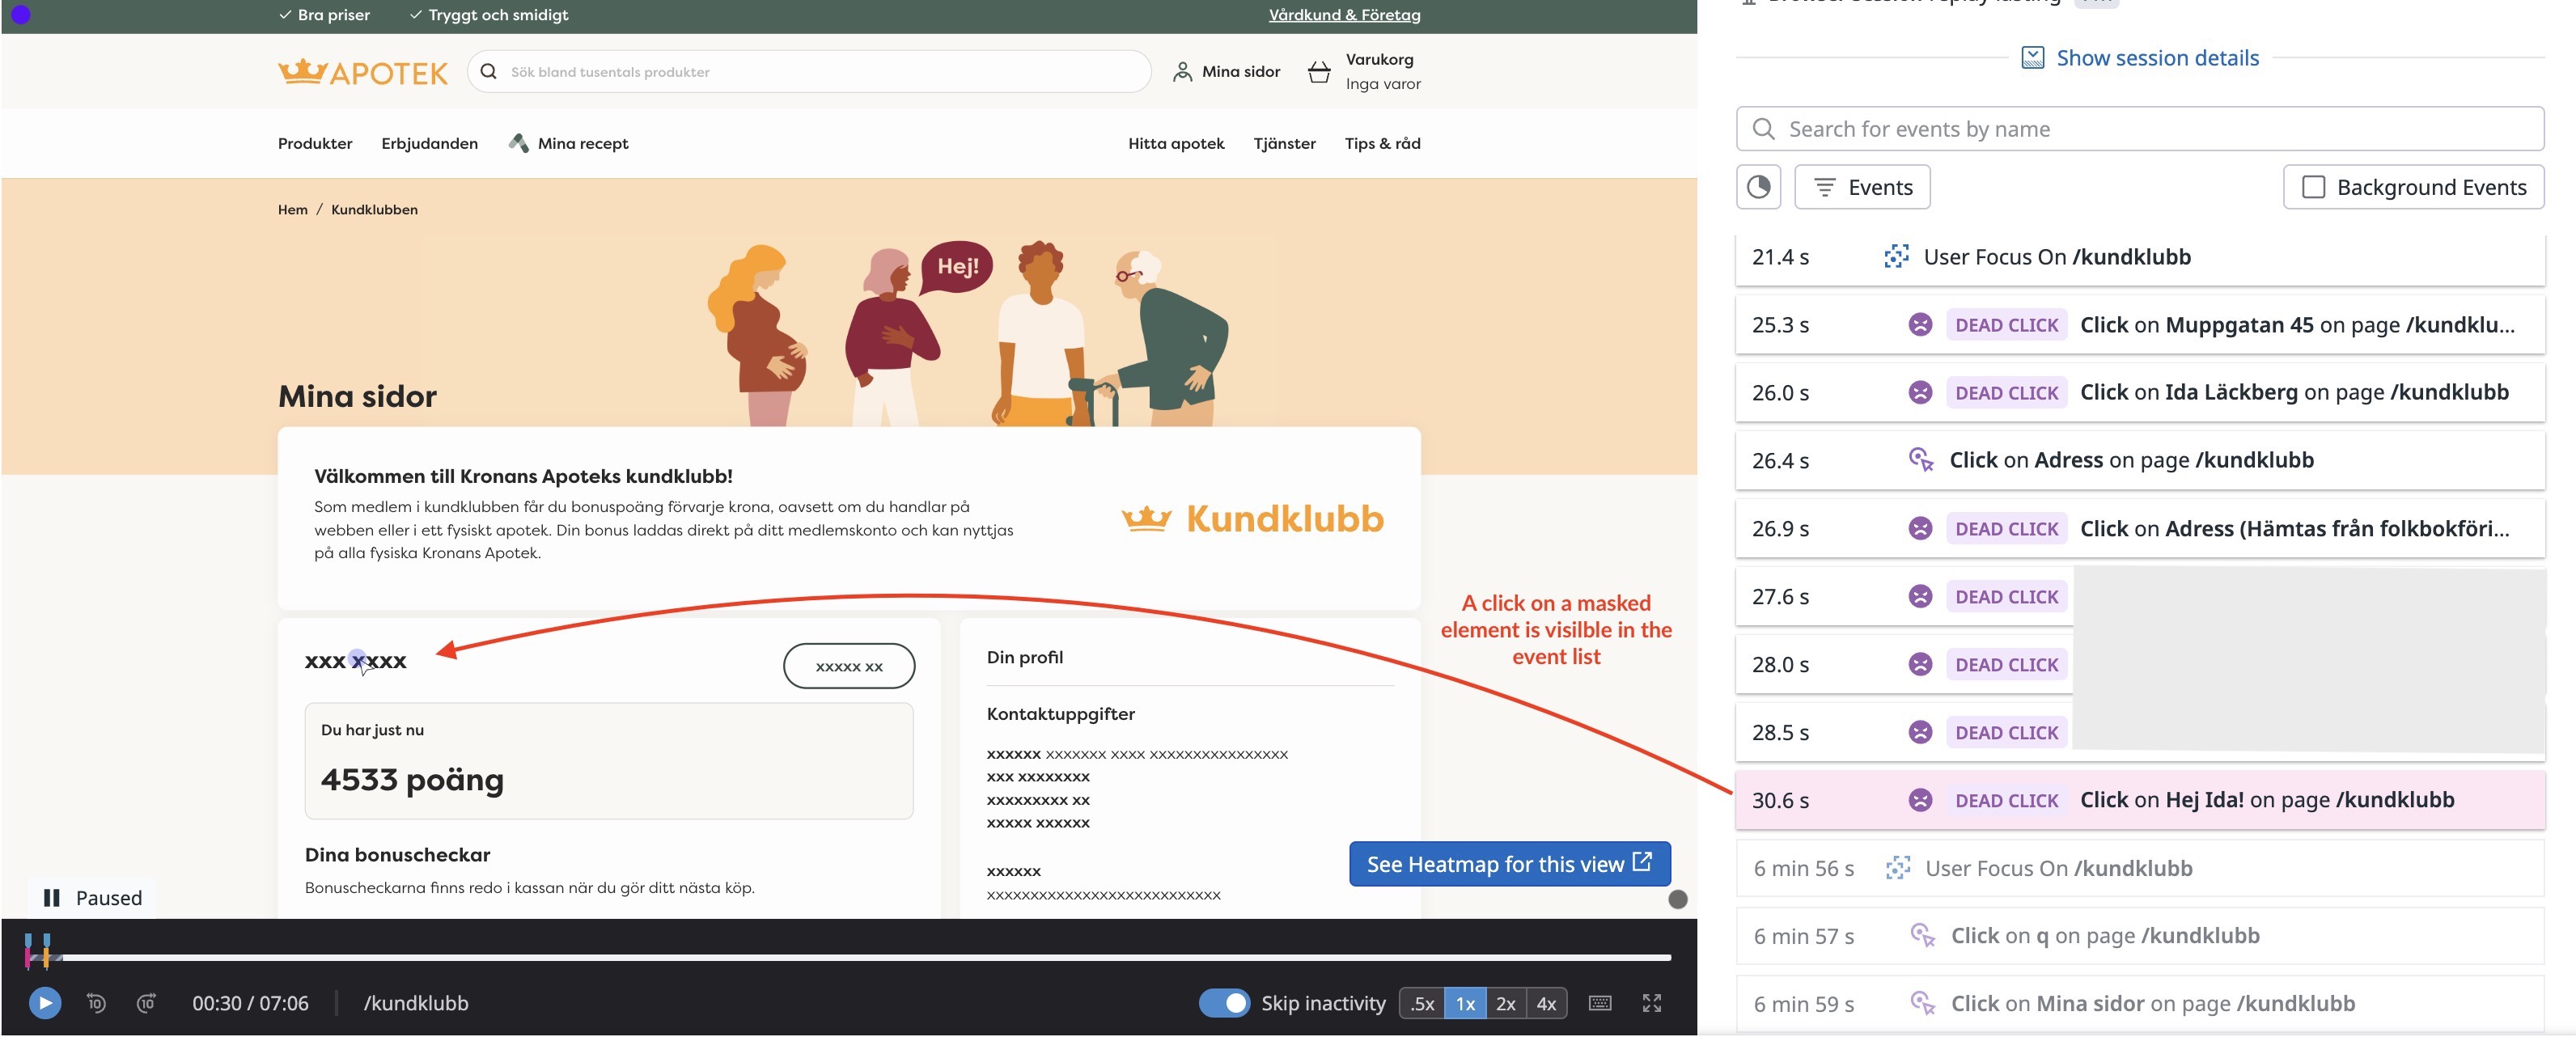Image resolution: width=2576 pixels, height=1037 pixels.
Task: Click the Mina sidor user icon
Action: click(1182, 72)
